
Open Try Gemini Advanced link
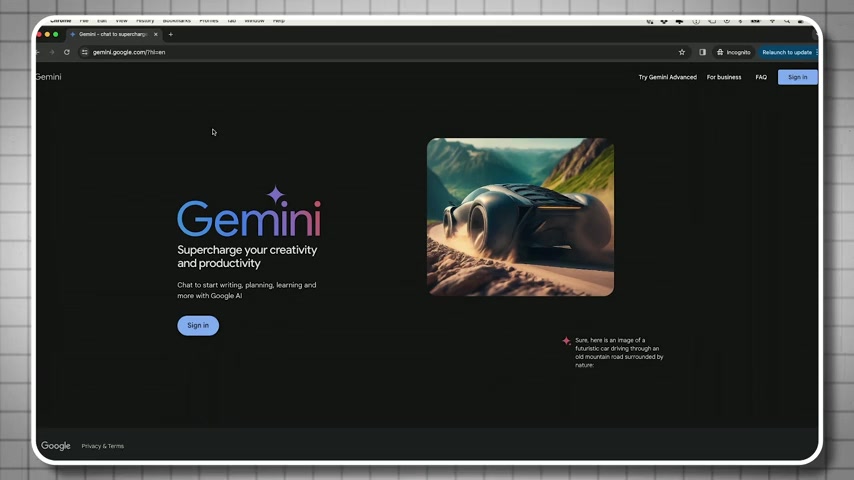[x=667, y=77]
